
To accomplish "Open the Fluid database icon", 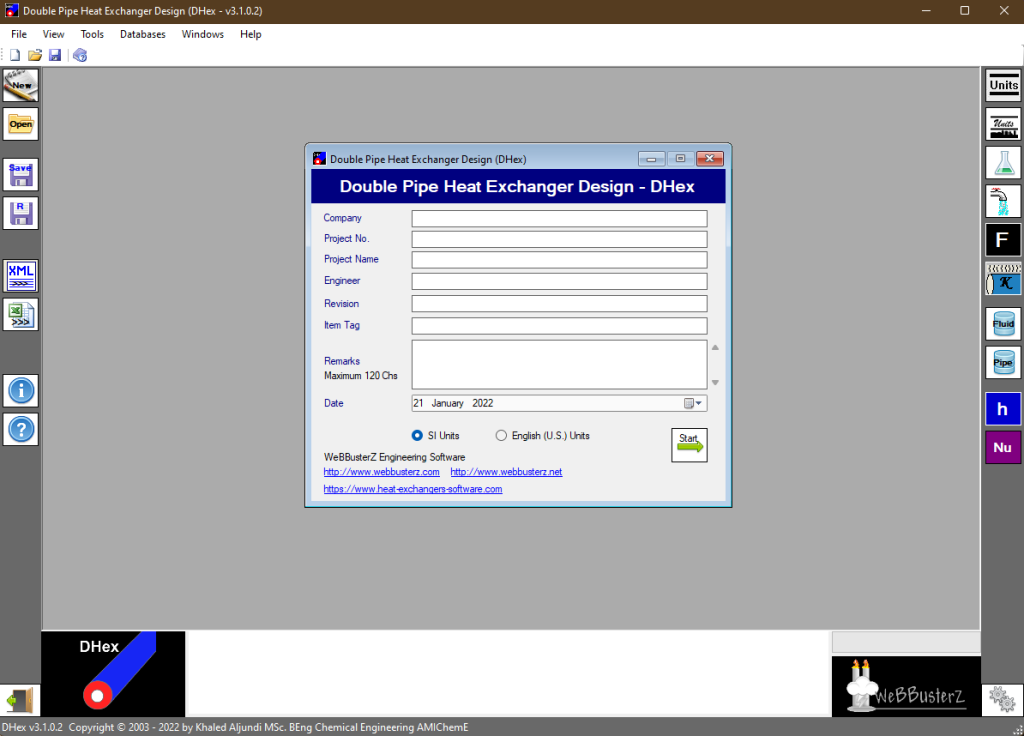I will tap(1003, 324).
